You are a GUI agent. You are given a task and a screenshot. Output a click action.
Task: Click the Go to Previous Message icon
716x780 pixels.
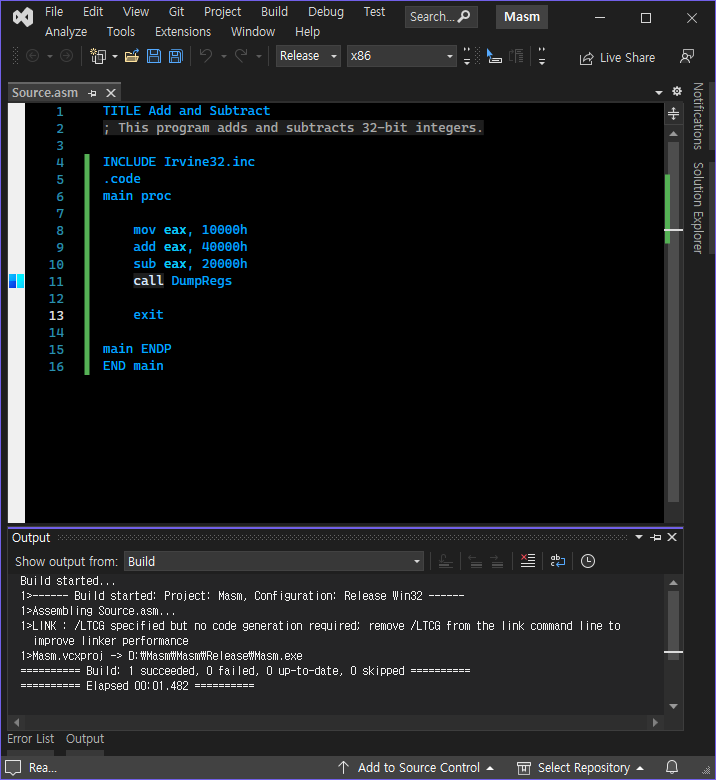[476, 561]
